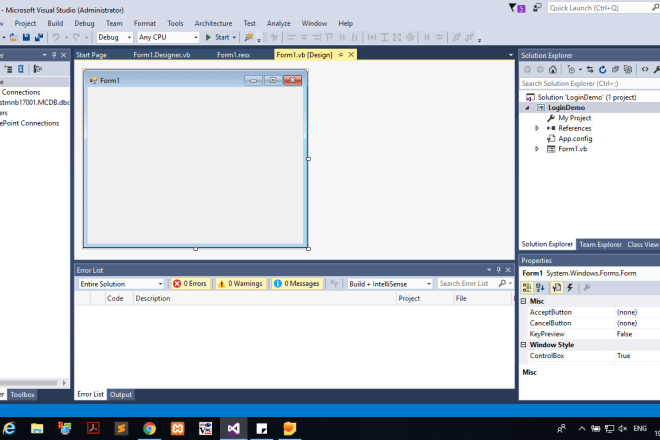The height and width of the screenshot is (440, 660).
Task: Click the Undo arrow icon
Action: point(56,37)
